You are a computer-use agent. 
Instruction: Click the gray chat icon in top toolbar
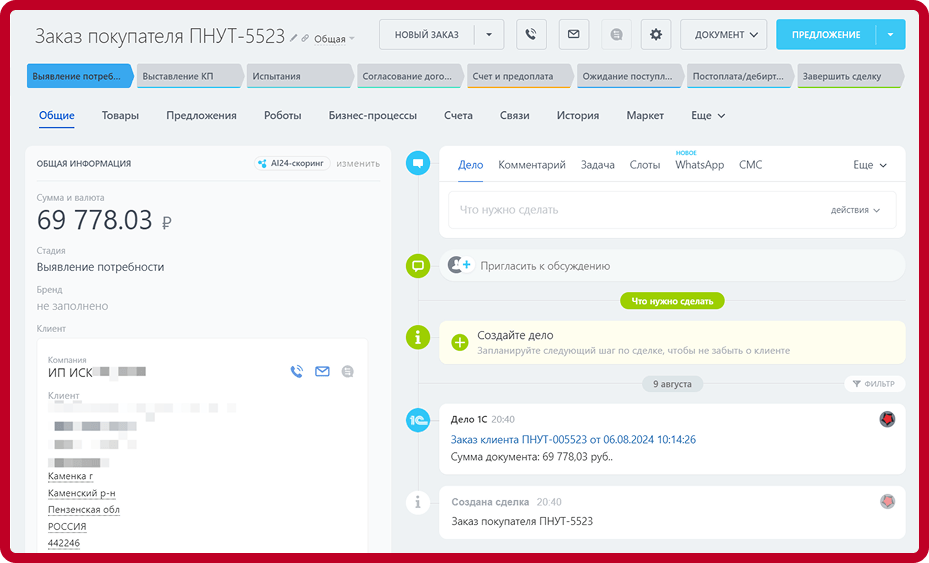pos(616,34)
